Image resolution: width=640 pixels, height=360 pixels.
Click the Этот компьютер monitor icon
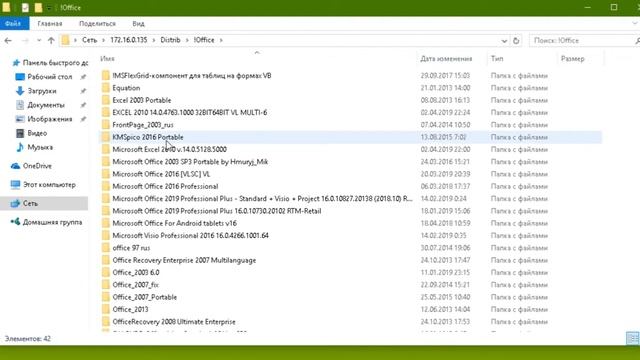tap(16, 185)
